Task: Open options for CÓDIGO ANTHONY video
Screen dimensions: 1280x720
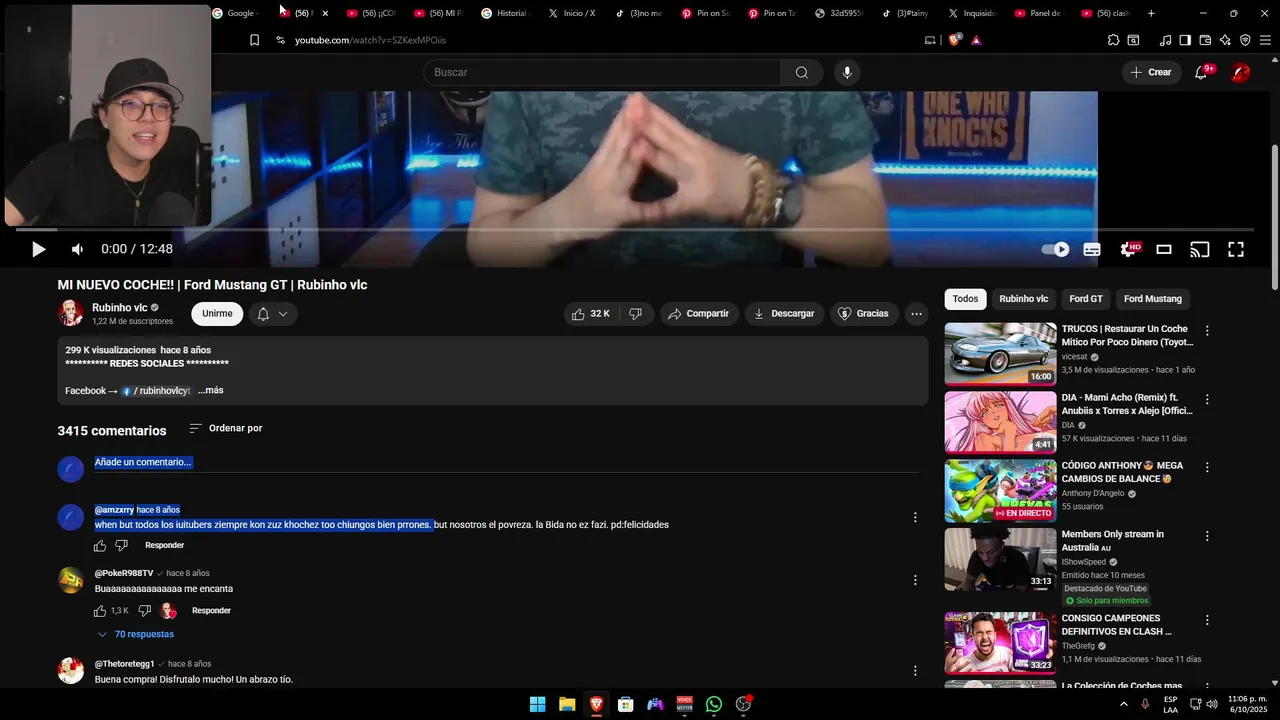Action: tap(1207, 467)
